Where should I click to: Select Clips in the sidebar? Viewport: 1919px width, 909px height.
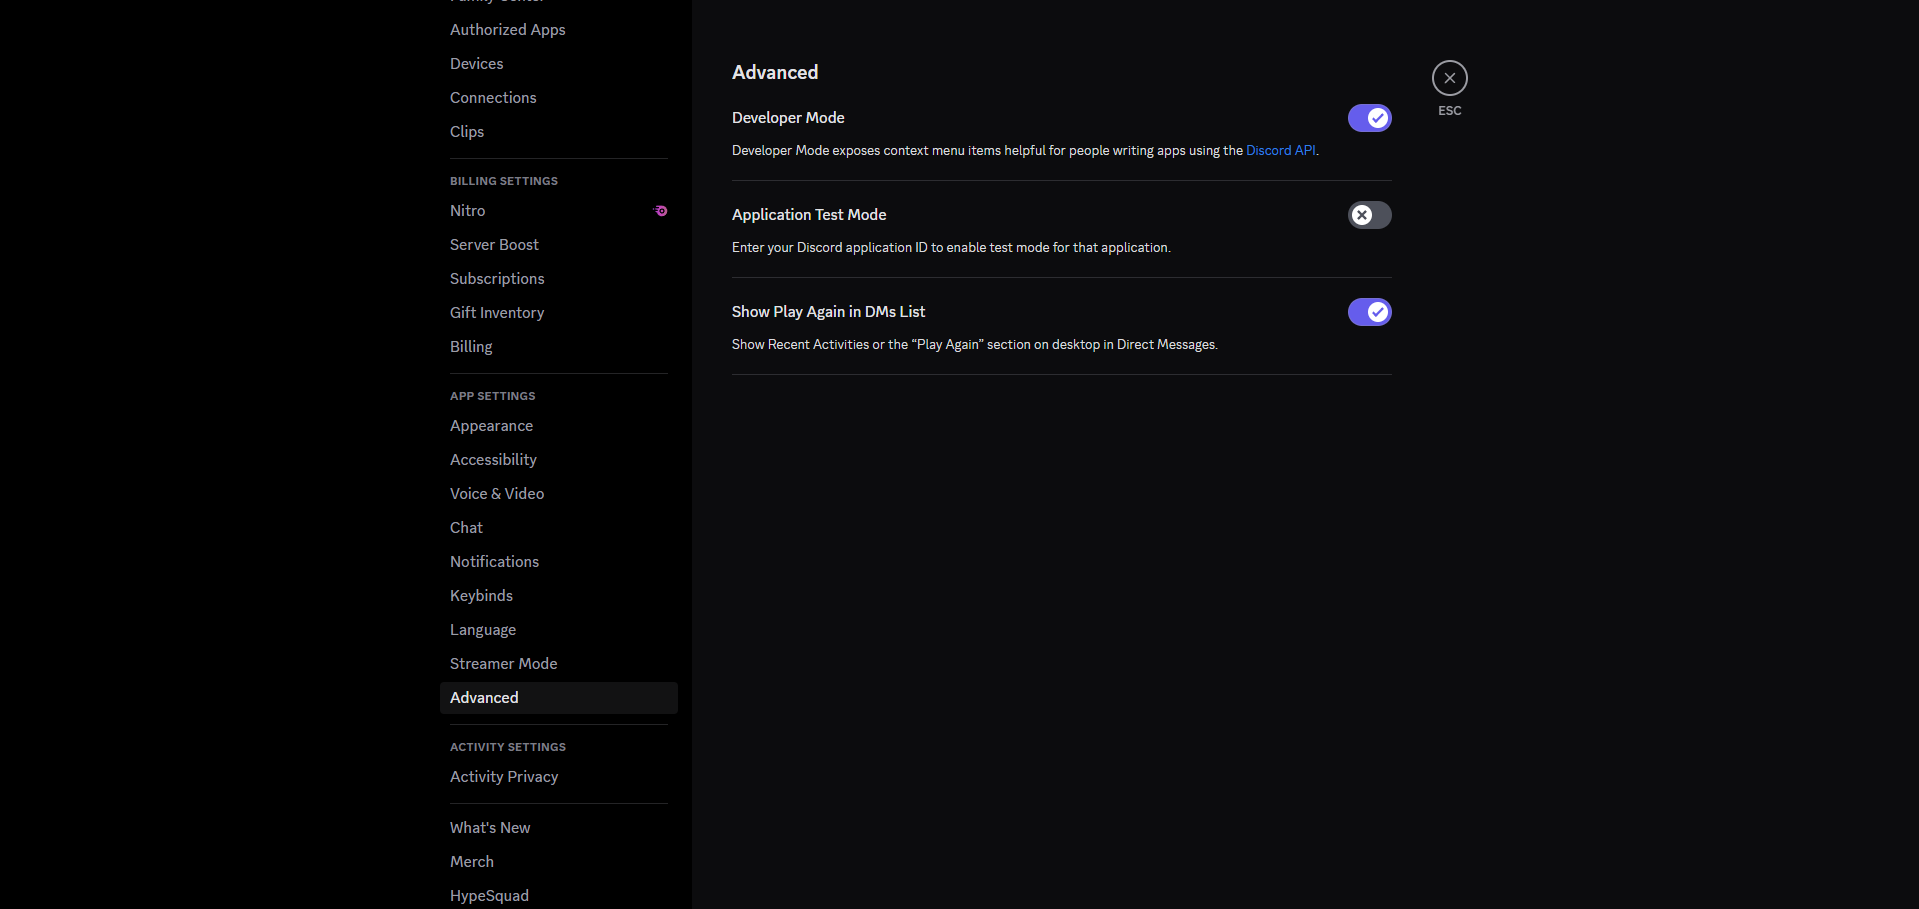pyautogui.click(x=558, y=132)
